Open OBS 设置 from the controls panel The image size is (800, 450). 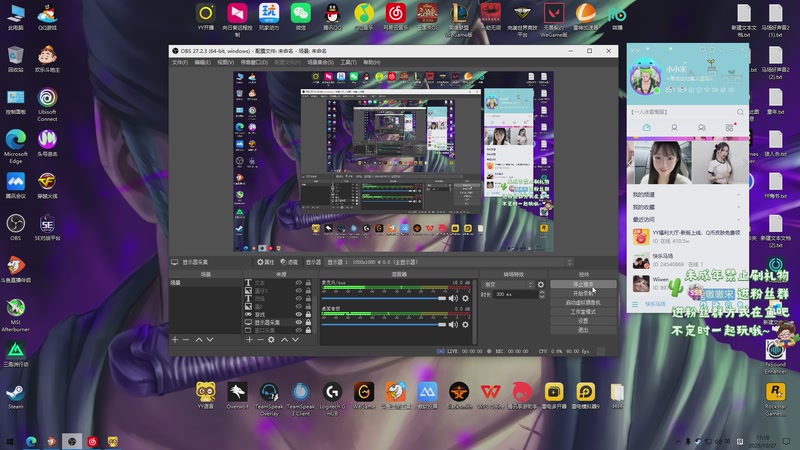[x=583, y=321]
